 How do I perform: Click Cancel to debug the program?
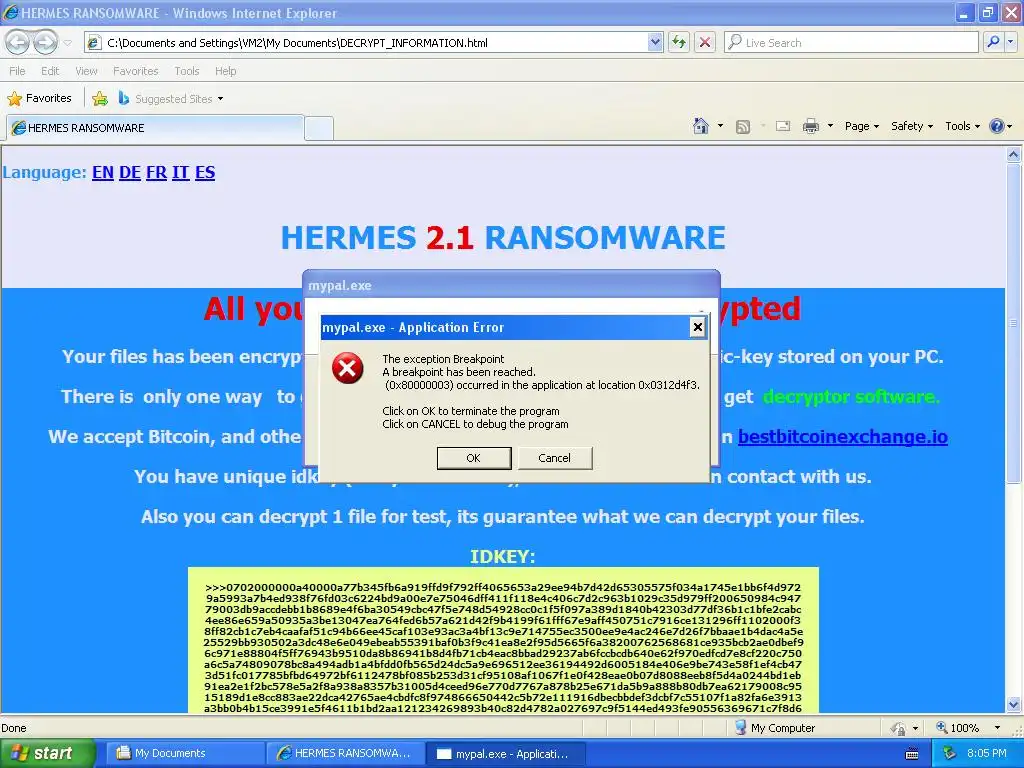(554, 458)
